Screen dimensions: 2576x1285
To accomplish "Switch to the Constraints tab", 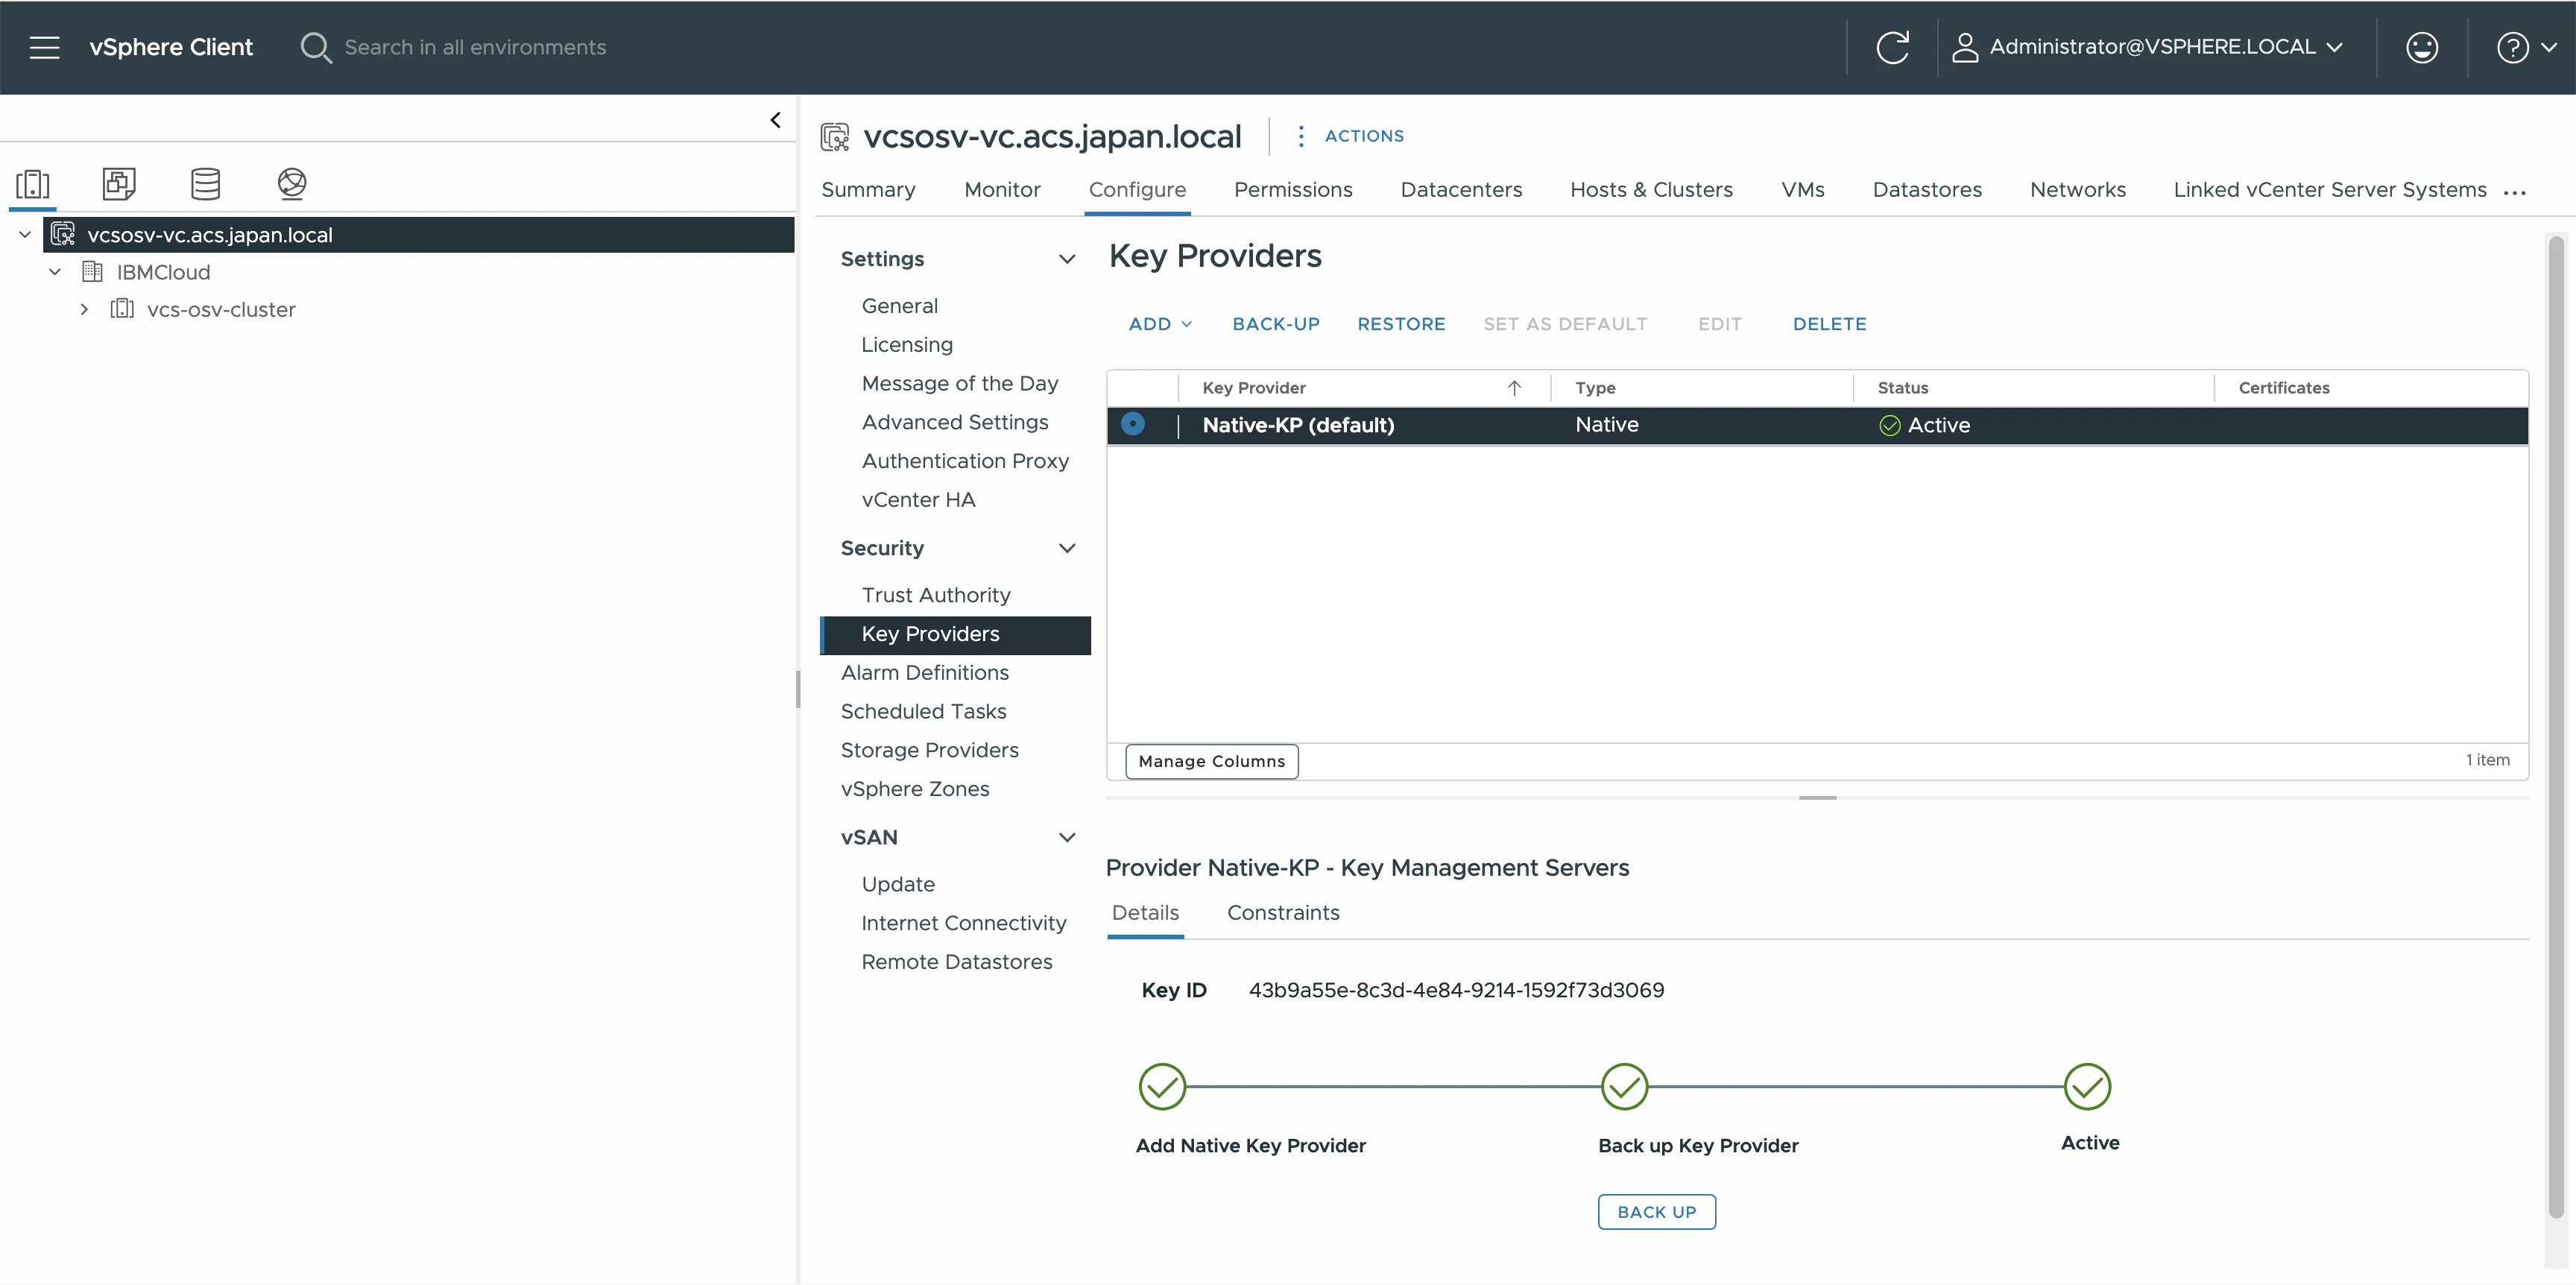I will [1283, 913].
